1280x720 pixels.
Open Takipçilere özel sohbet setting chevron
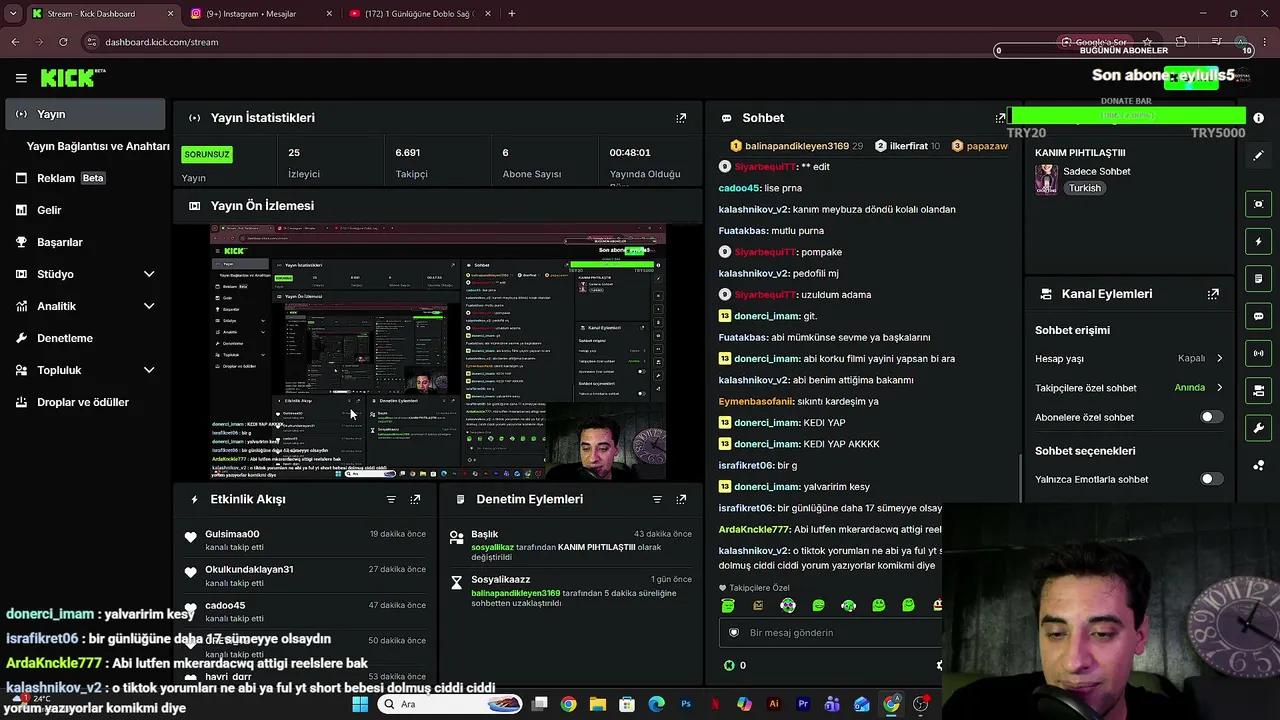click(1219, 388)
